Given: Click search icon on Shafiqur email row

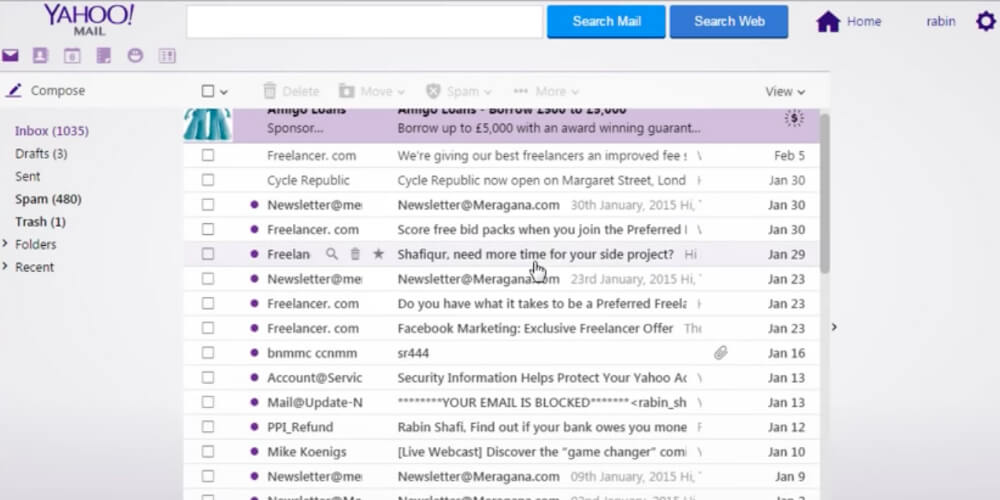Looking at the screenshot, I should pyautogui.click(x=332, y=254).
